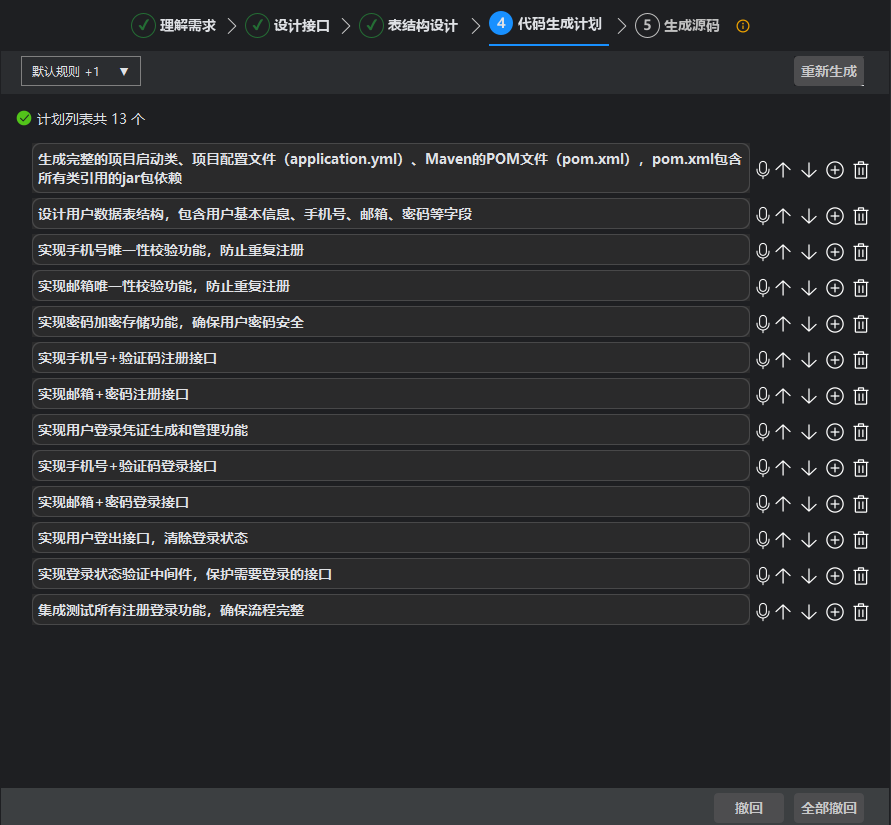Click the 重新生成 button

click(828, 71)
